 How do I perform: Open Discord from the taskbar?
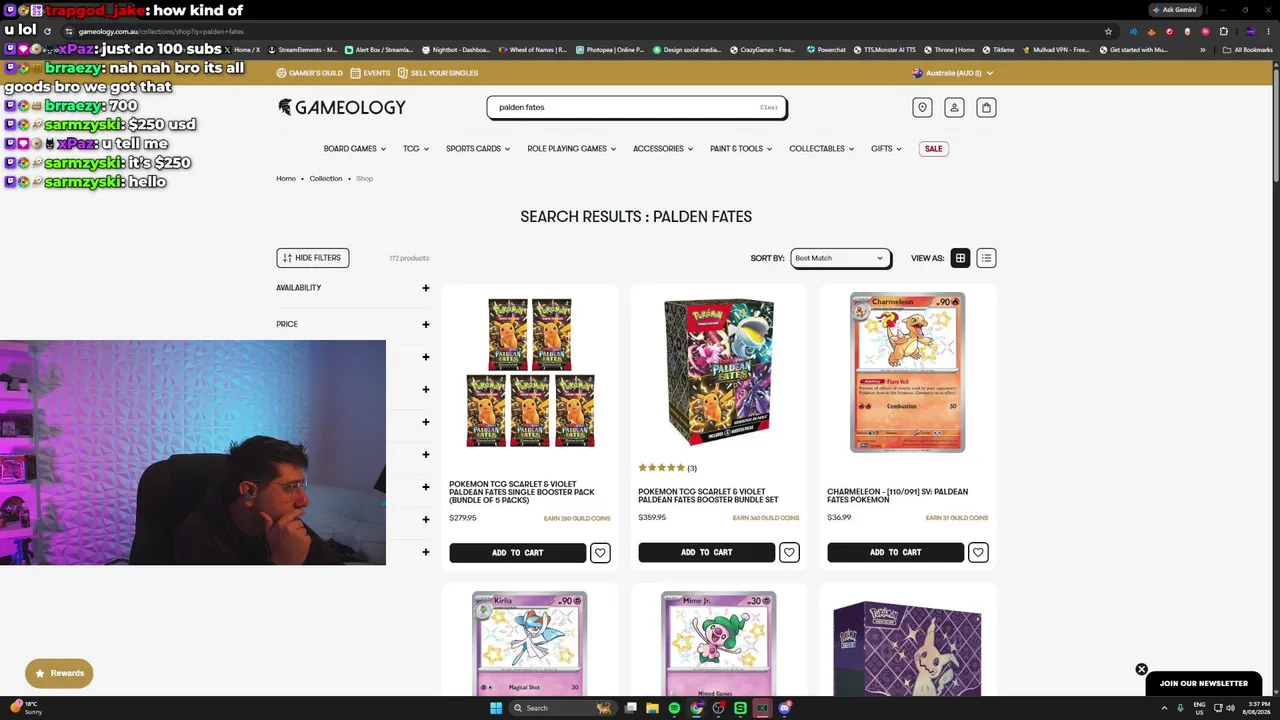point(785,708)
